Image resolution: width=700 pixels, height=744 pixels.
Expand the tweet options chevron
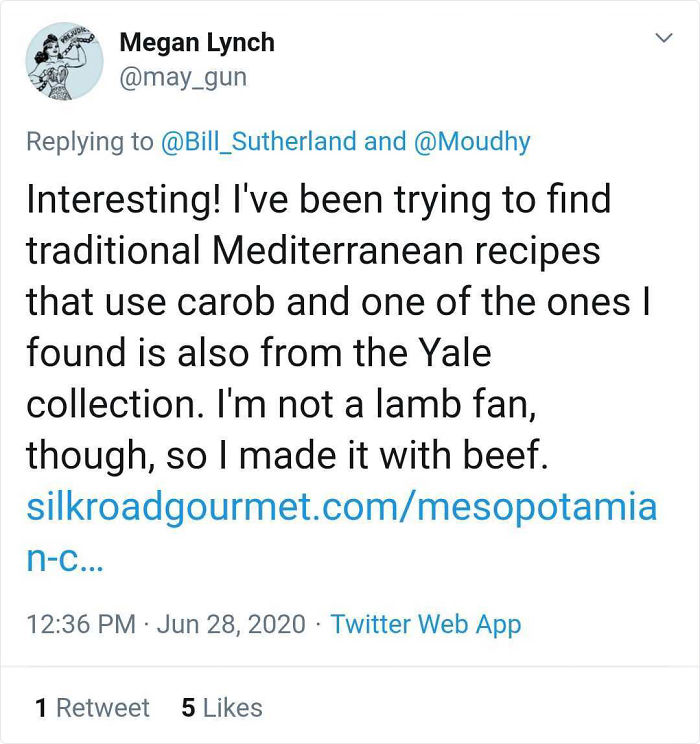pyautogui.click(x=662, y=38)
